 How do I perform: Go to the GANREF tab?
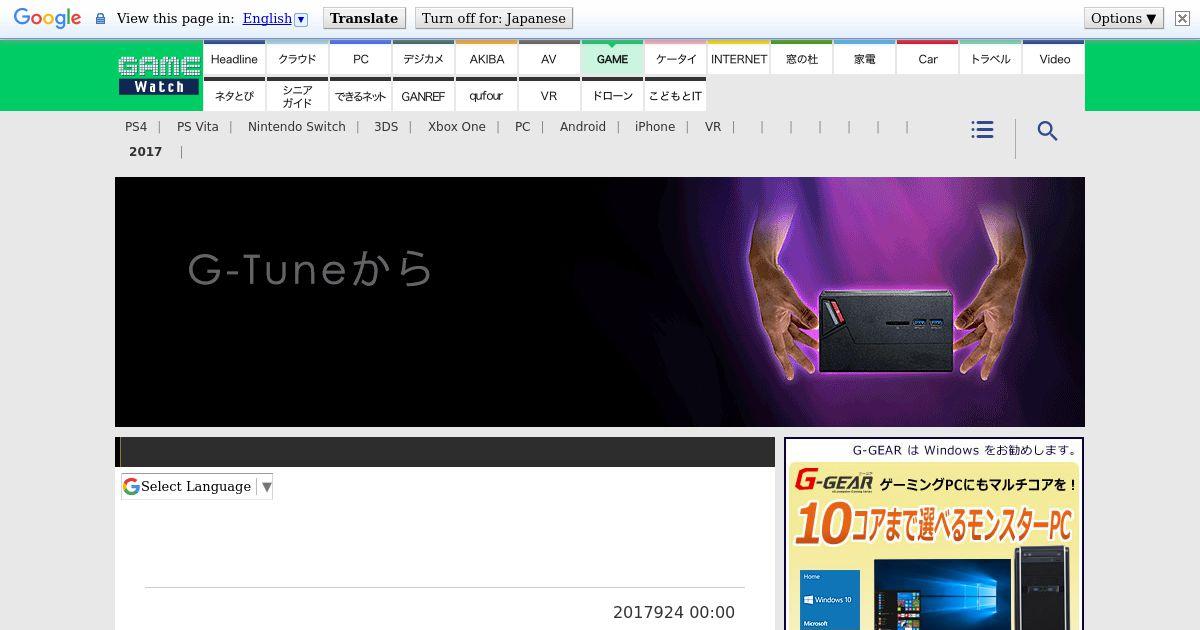point(423,95)
